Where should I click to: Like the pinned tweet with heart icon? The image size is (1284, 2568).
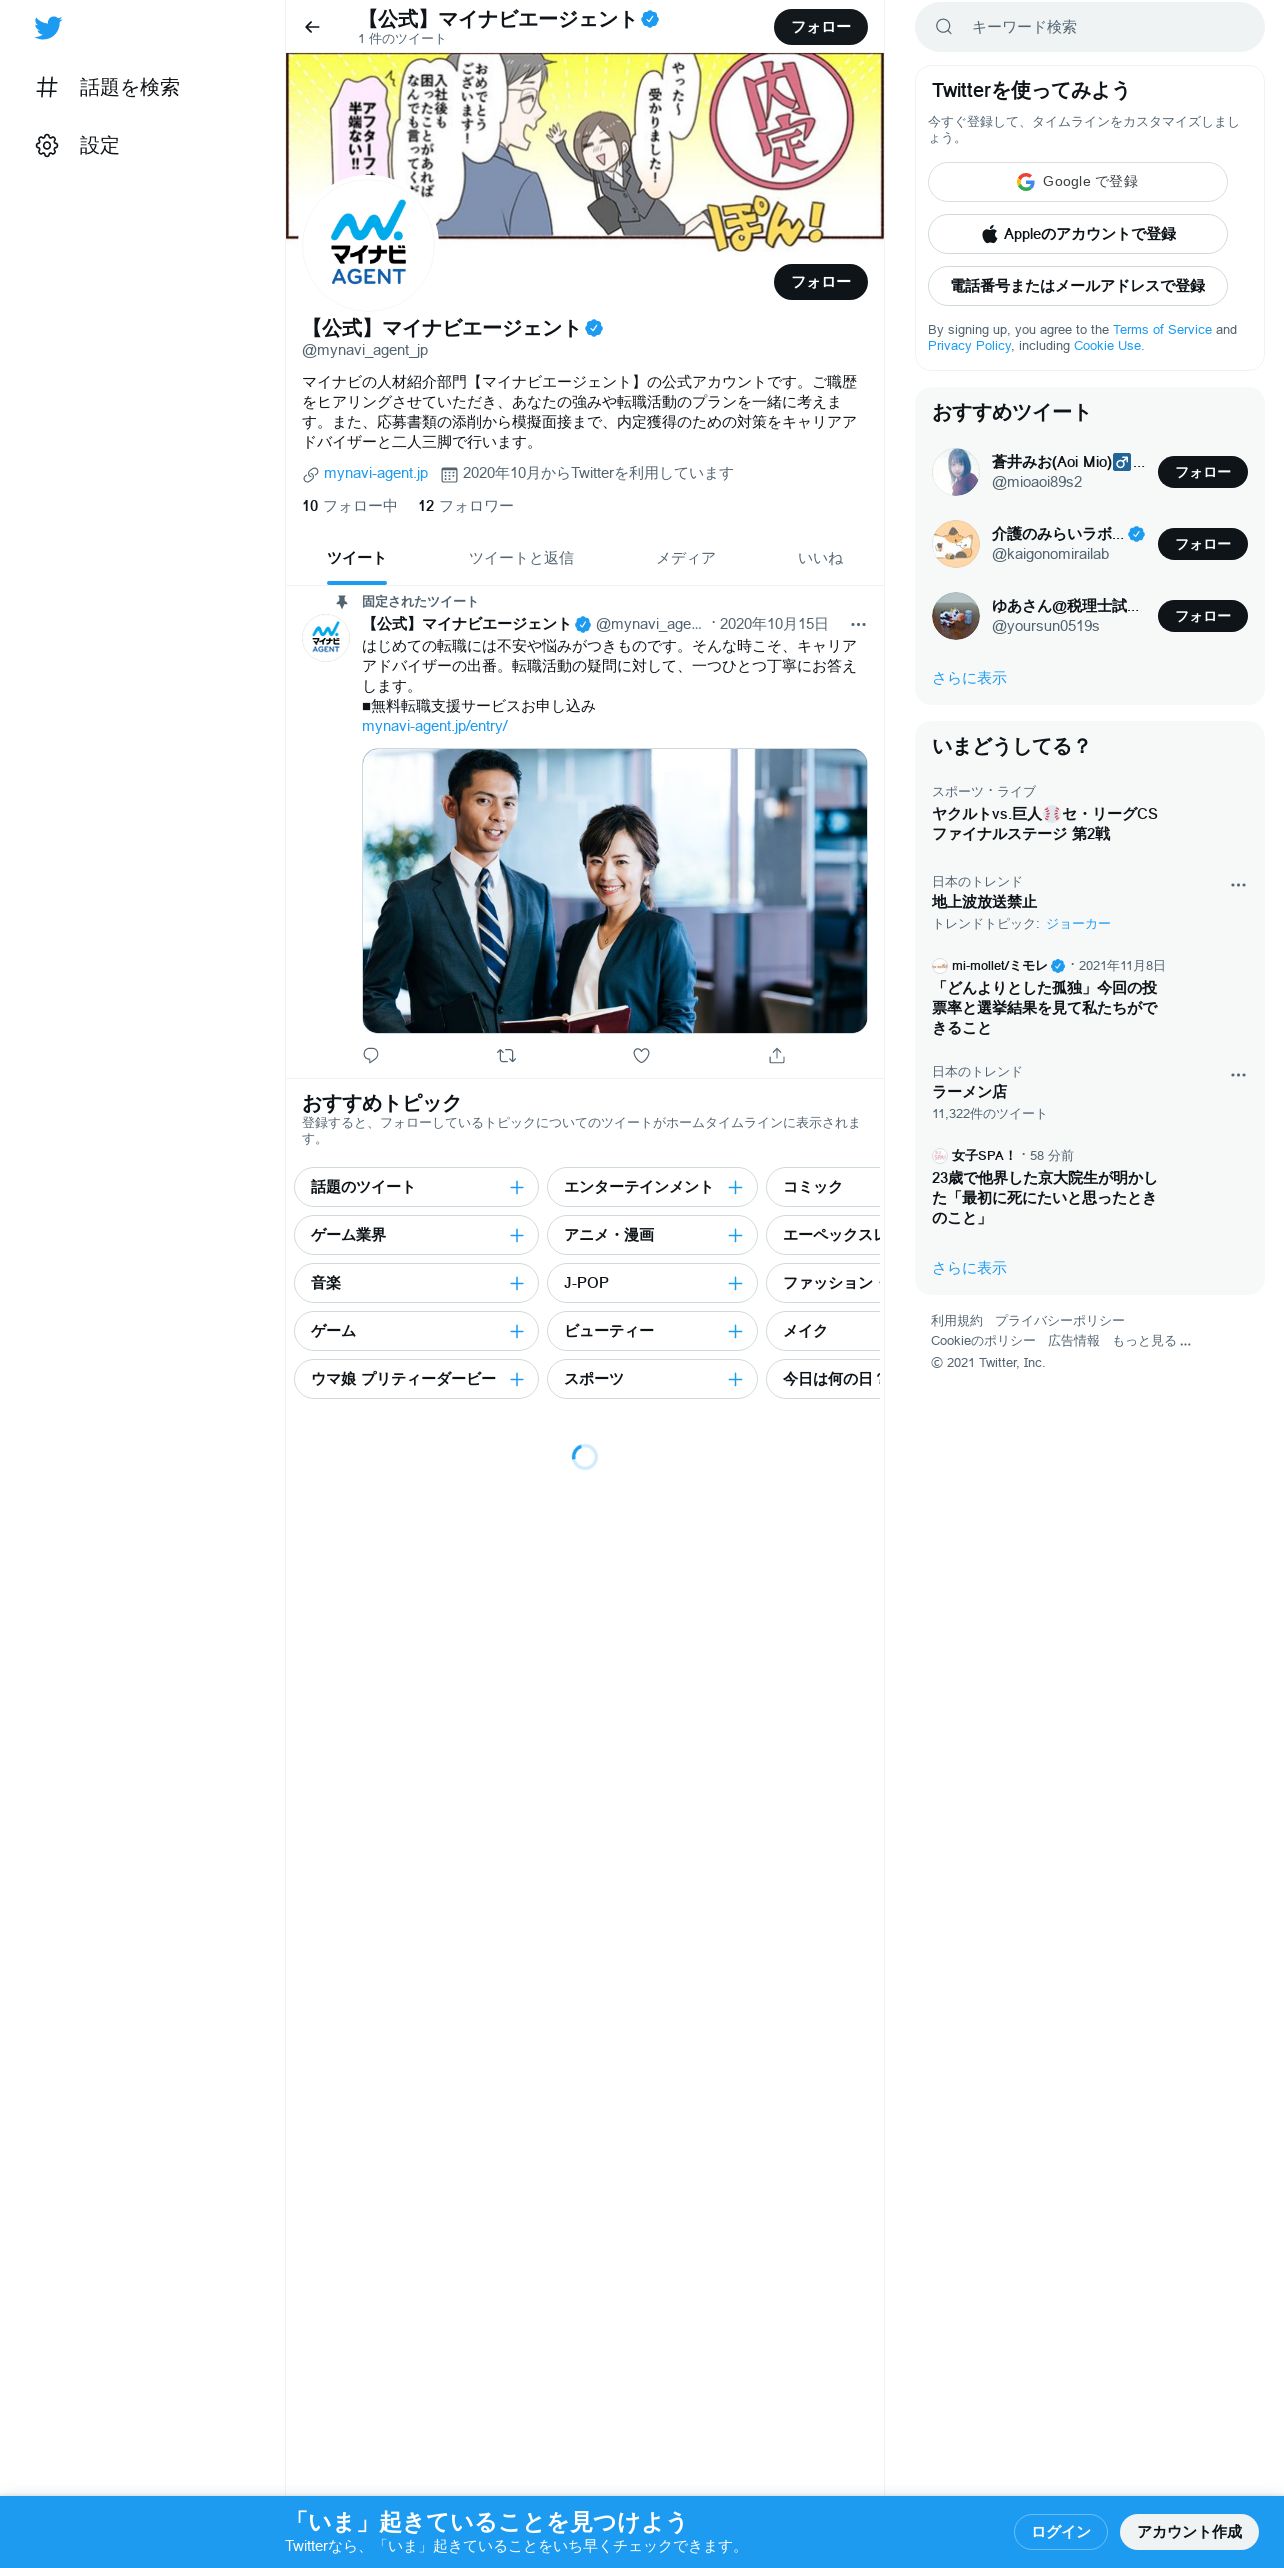pyautogui.click(x=641, y=1055)
